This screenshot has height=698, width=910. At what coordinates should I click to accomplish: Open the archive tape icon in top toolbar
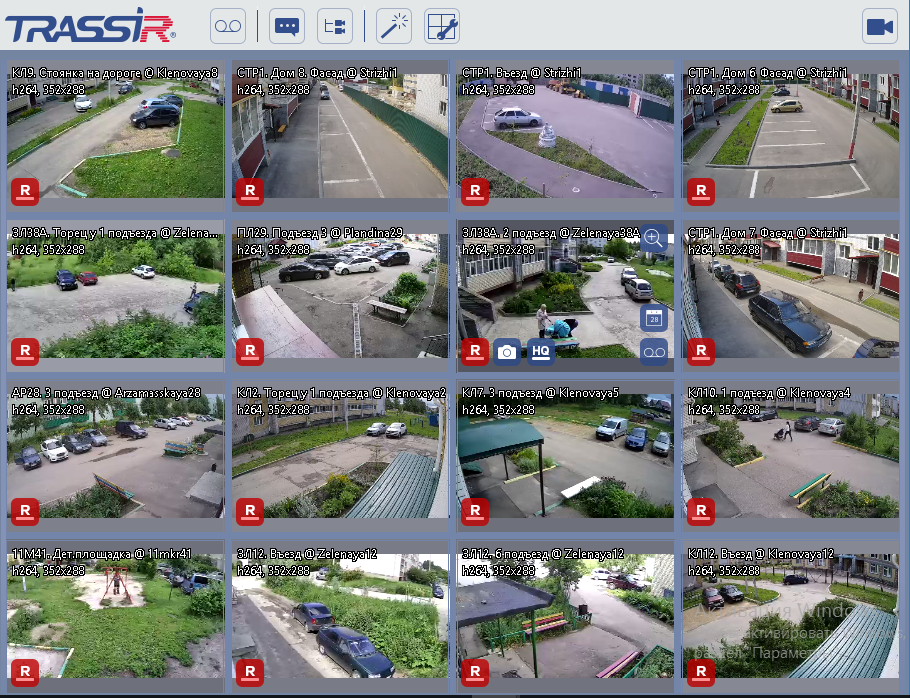point(228,26)
